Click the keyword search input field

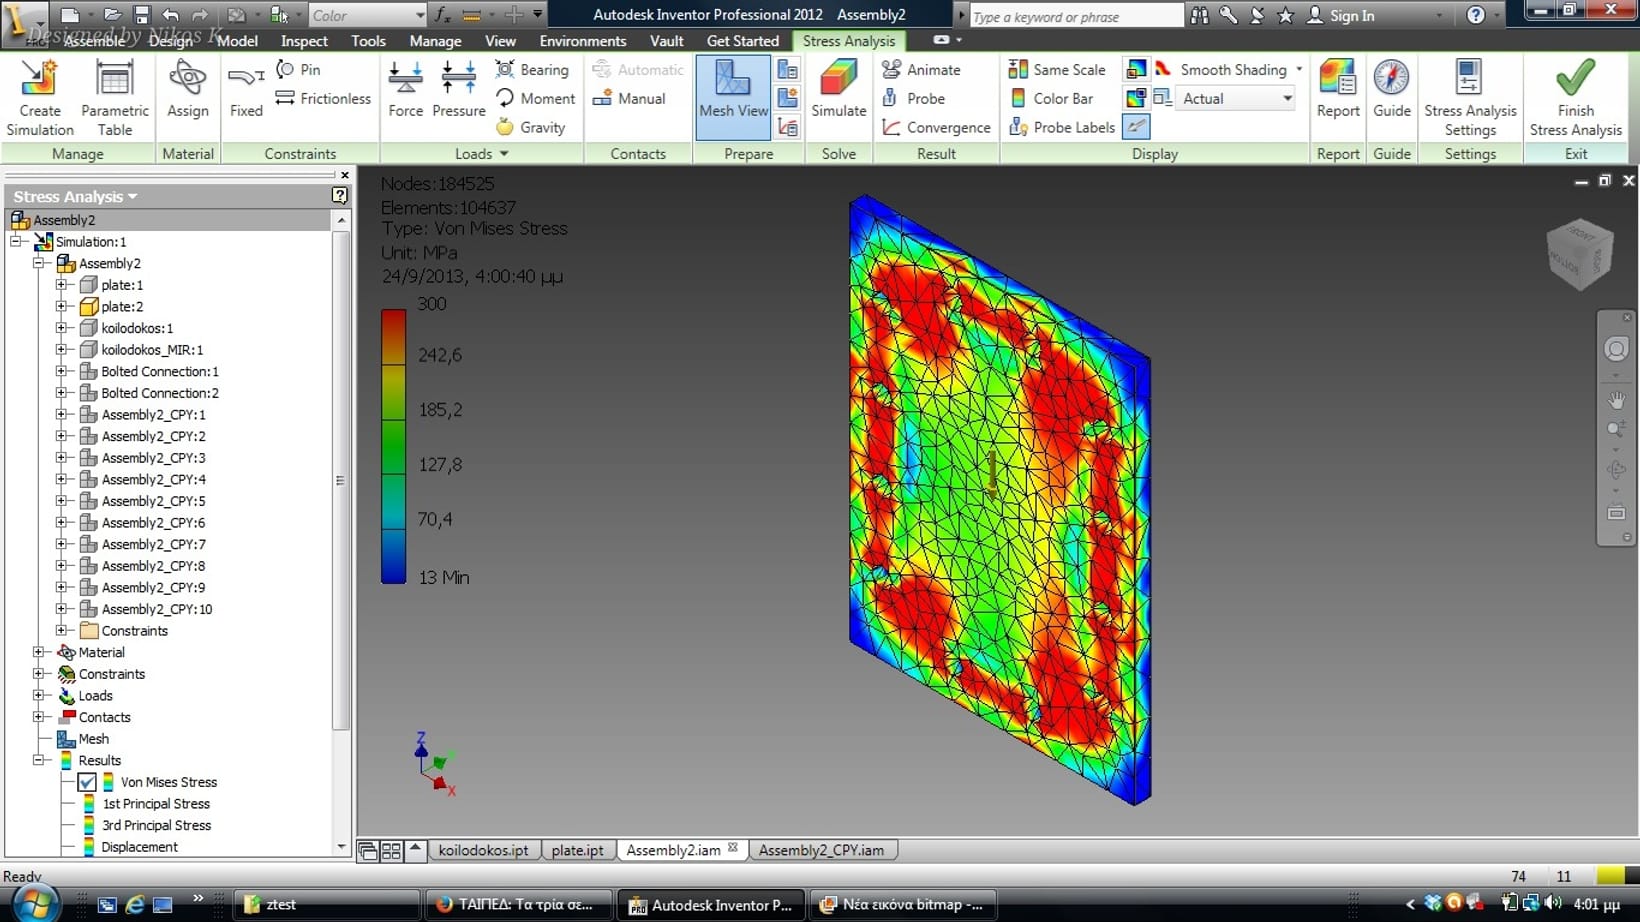(x=1075, y=16)
